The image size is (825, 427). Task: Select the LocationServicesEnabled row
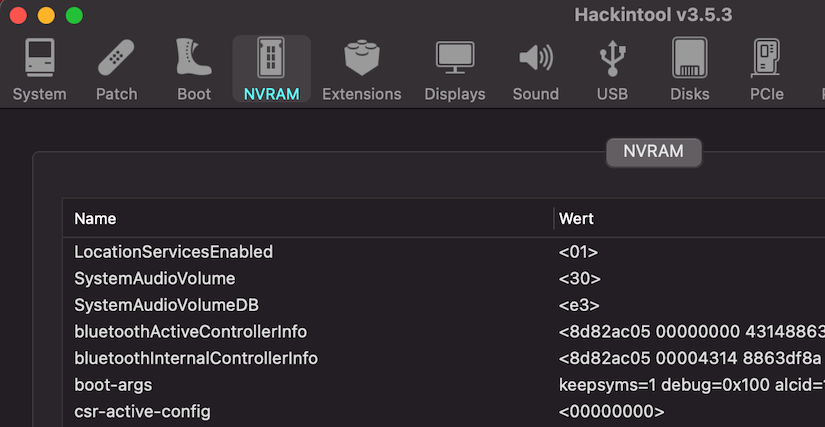(173, 252)
